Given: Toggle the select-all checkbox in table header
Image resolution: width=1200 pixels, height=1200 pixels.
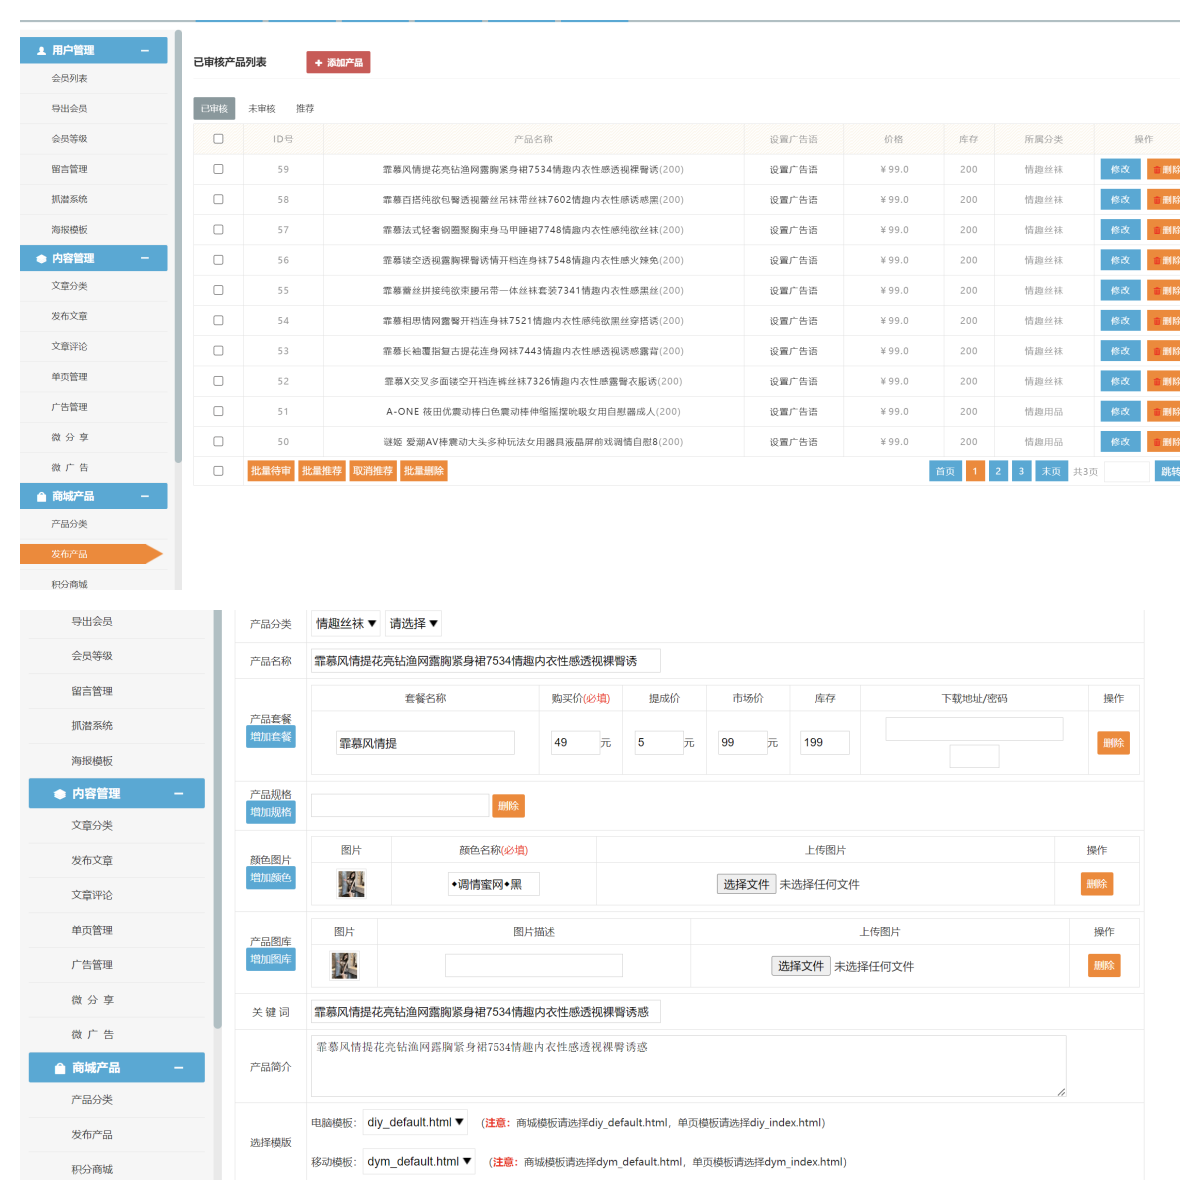Looking at the screenshot, I should pos(218,139).
